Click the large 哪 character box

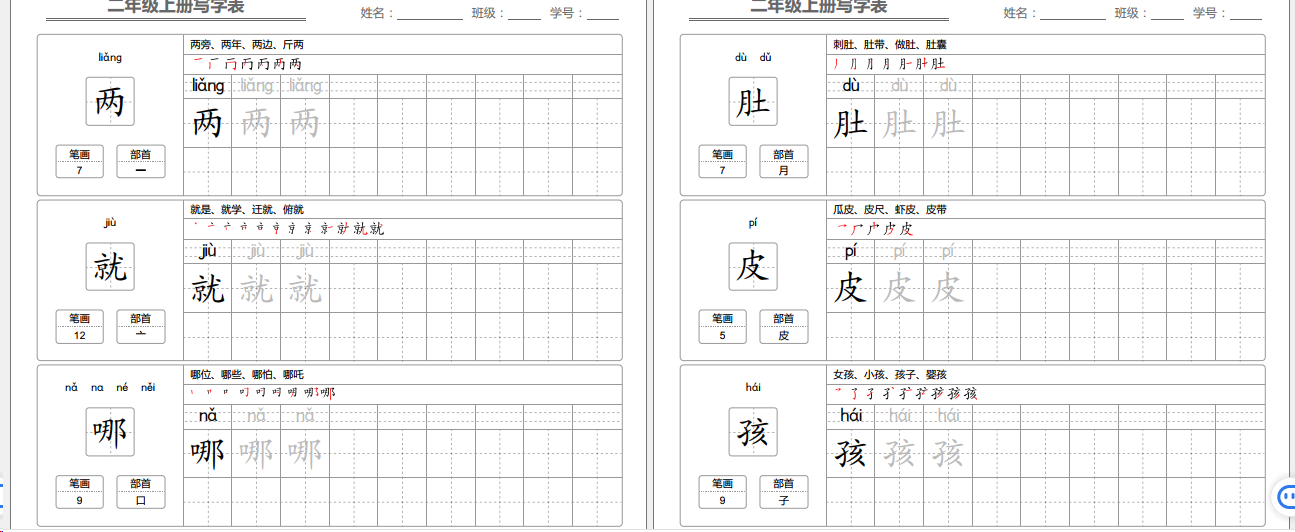110,432
